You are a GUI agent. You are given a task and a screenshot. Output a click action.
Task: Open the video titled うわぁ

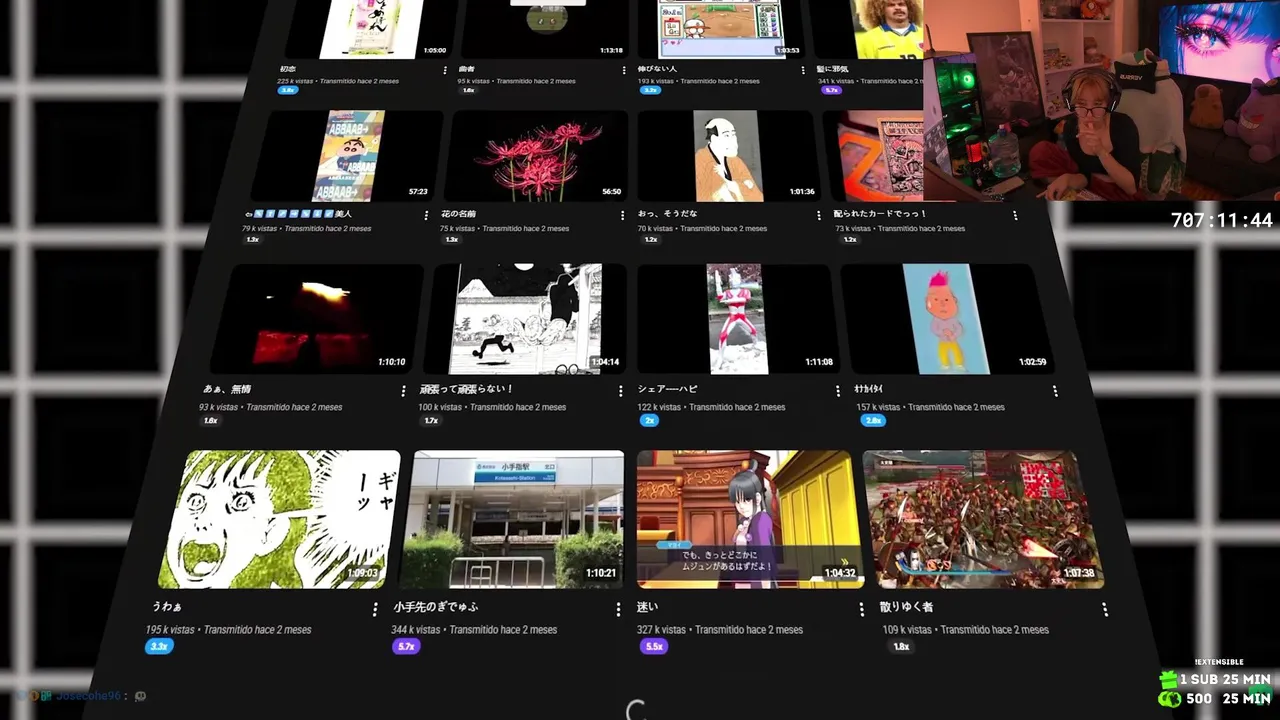click(x=166, y=607)
